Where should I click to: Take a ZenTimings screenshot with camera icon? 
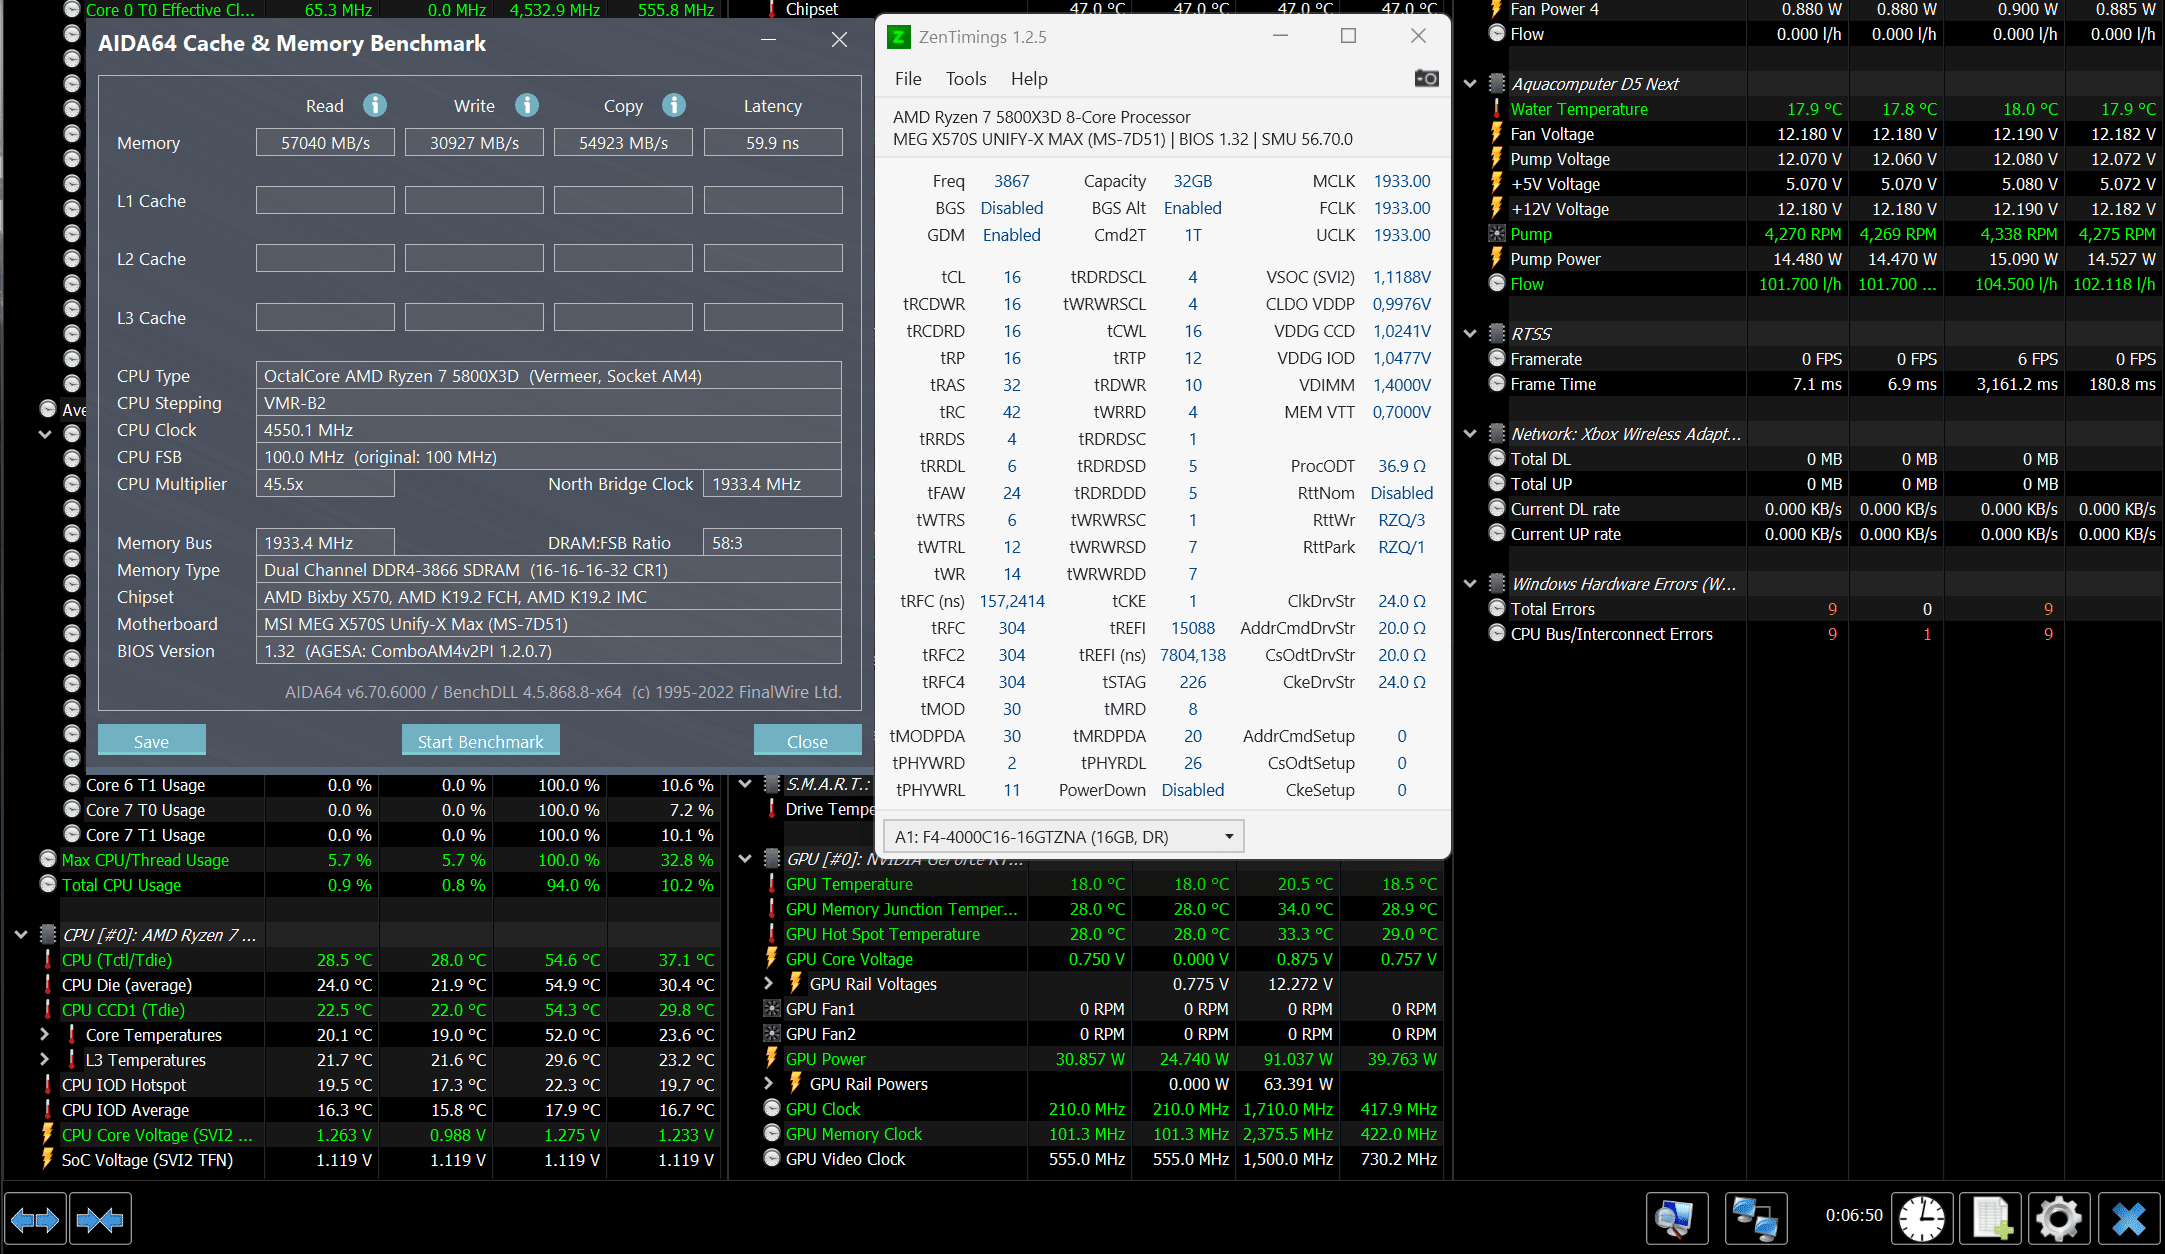(1427, 78)
